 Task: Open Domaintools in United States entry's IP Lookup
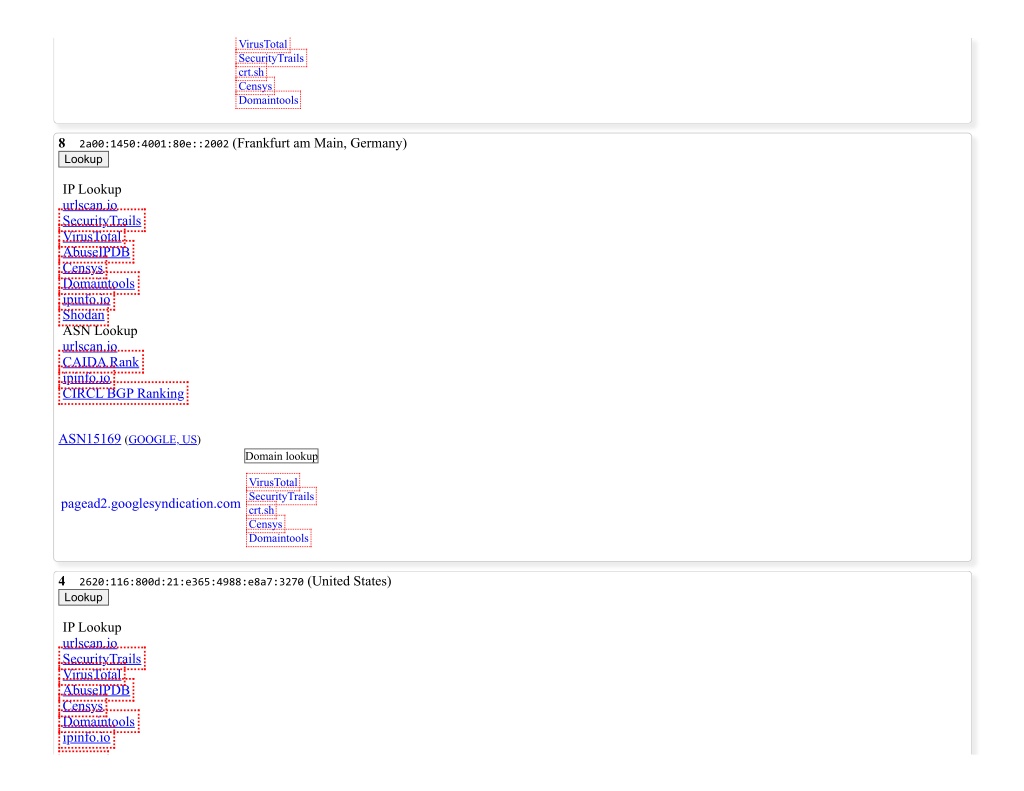click(x=98, y=722)
